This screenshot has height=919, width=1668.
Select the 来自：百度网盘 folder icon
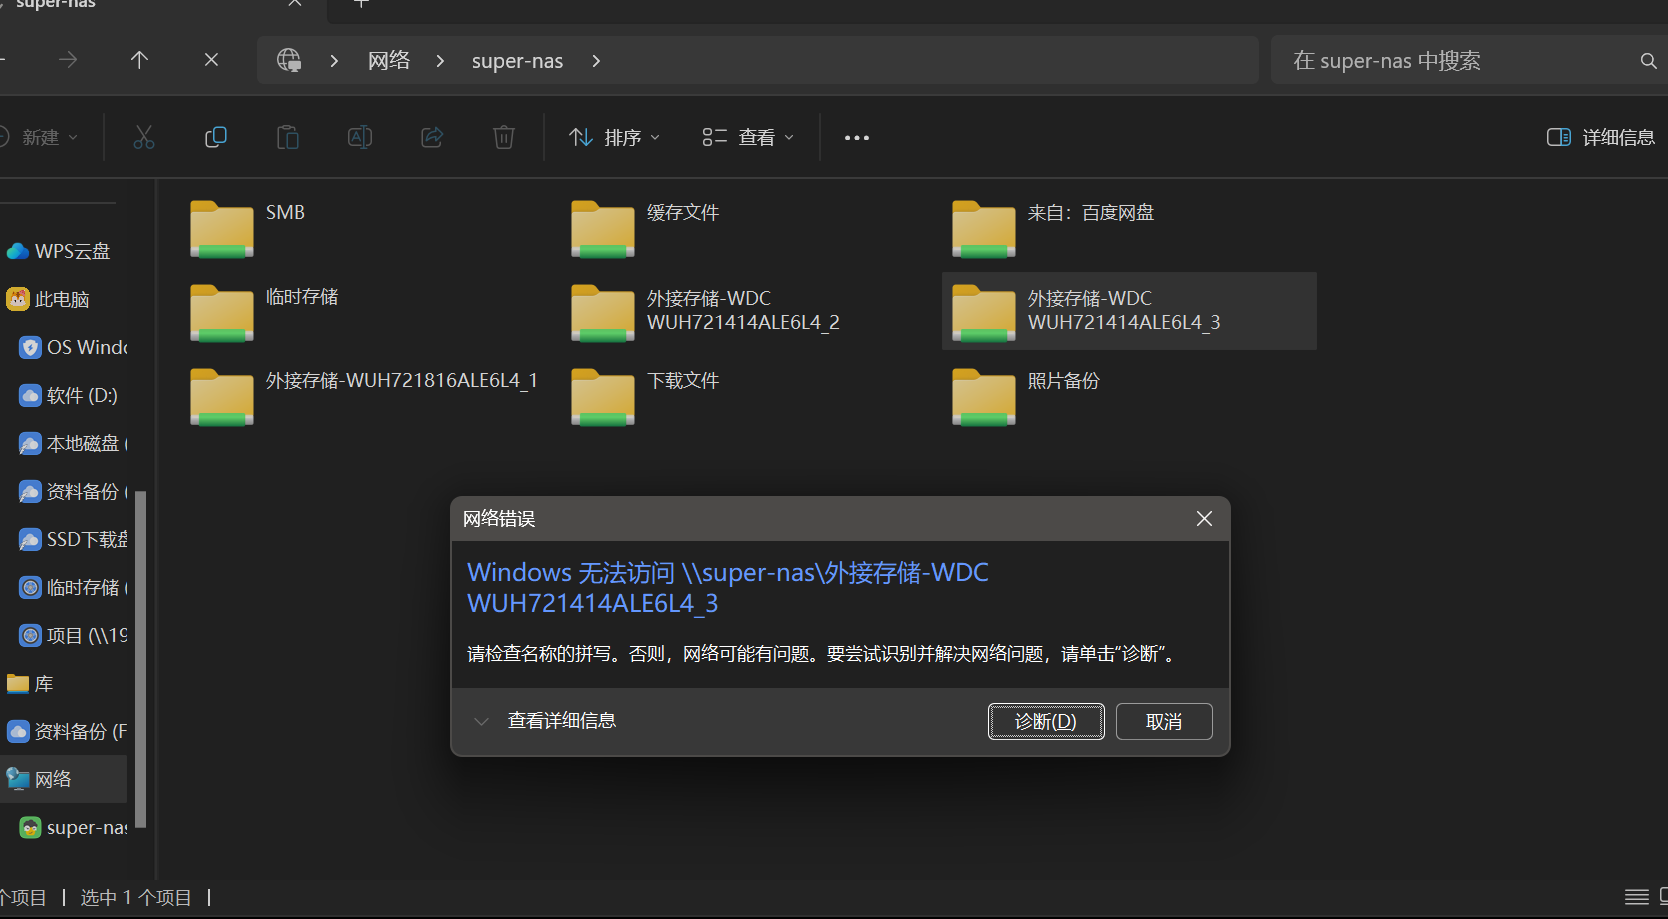coord(984,229)
